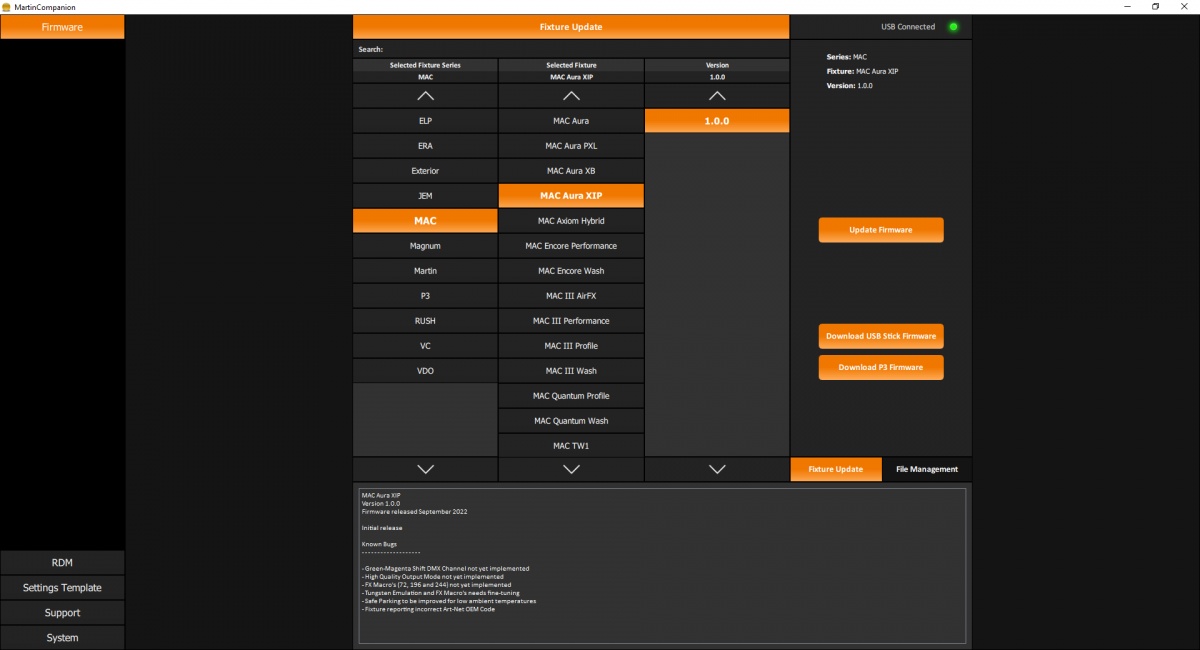The height and width of the screenshot is (650, 1200).
Task: Choose the MAC Aura fixture row
Action: click(571, 121)
